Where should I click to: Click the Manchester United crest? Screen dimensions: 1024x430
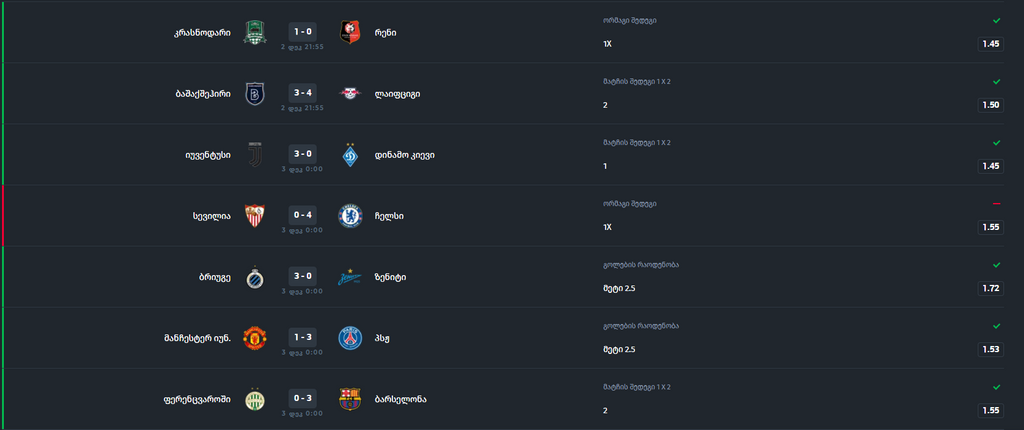pyautogui.click(x=255, y=338)
